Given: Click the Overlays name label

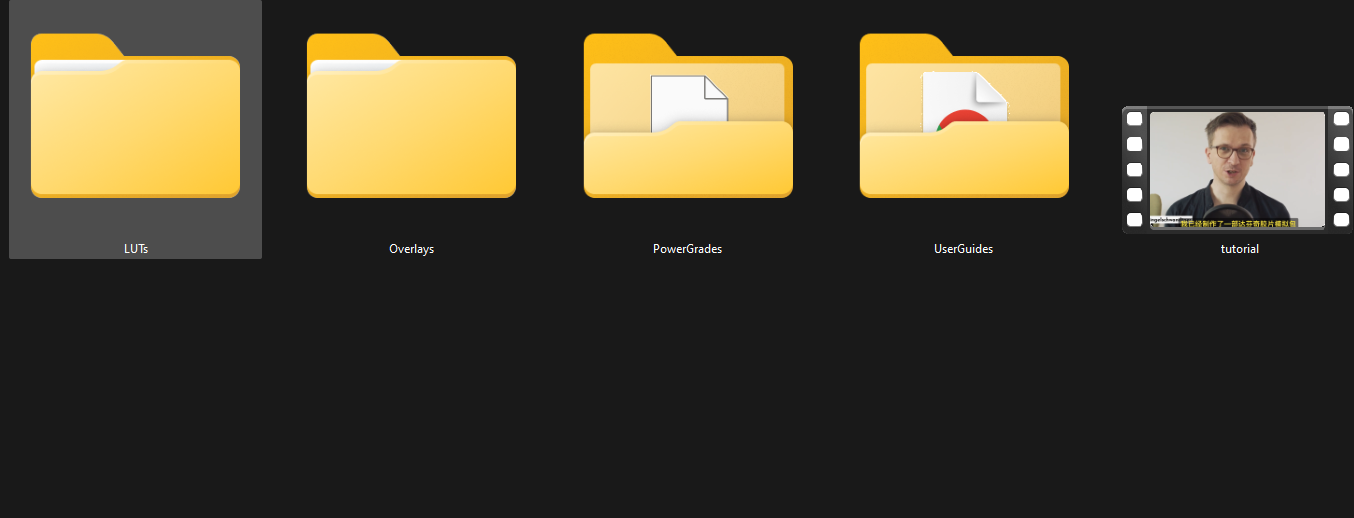Looking at the screenshot, I should (x=411, y=249).
